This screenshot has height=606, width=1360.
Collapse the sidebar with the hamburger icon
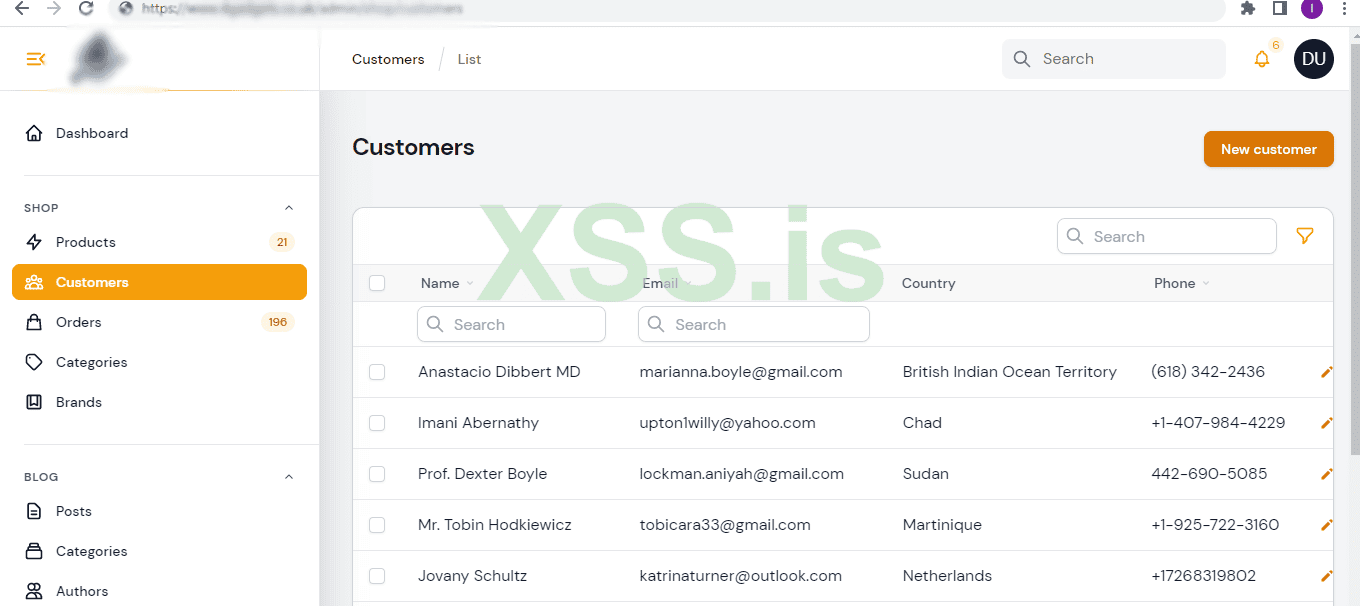point(36,59)
